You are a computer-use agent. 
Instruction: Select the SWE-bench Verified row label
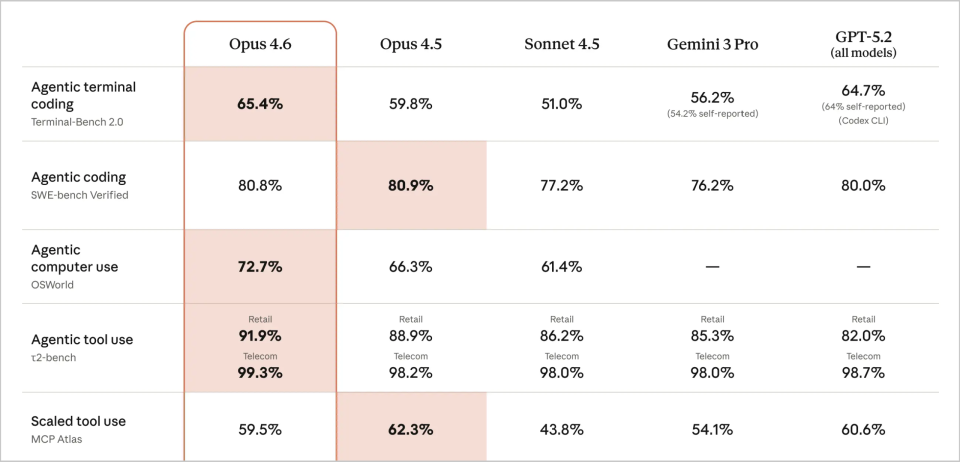[x=80, y=195]
